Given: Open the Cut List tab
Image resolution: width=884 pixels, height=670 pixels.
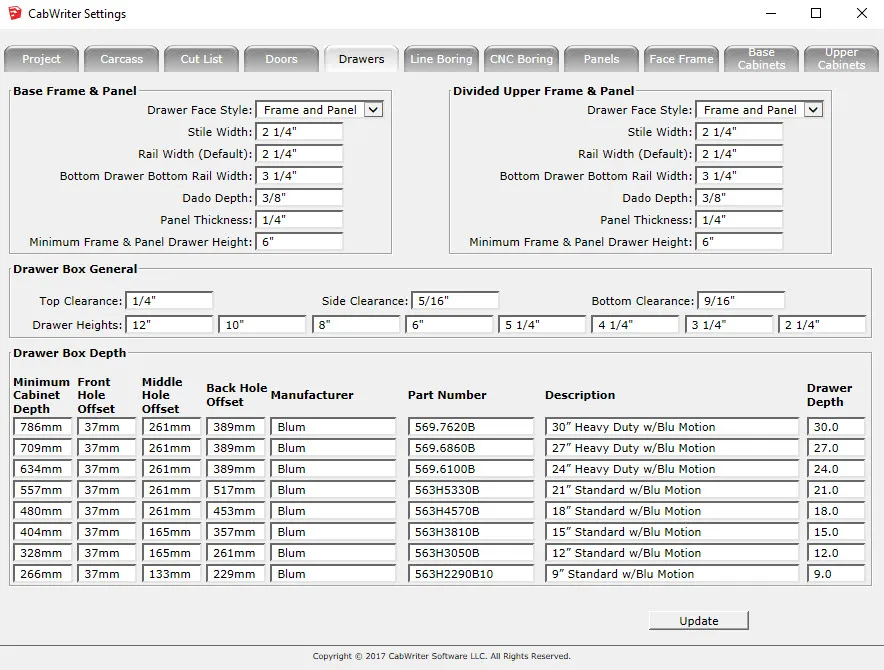Looking at the screenshot, I should [x=201, y=59].
